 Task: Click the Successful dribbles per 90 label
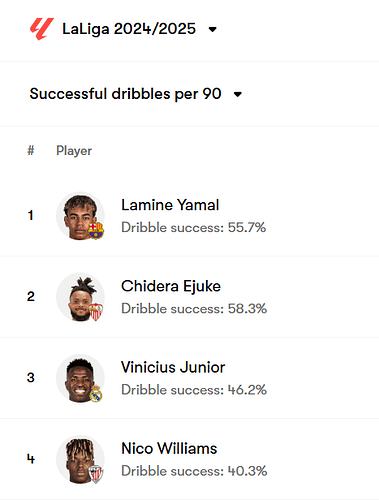(x=125, y=94)
